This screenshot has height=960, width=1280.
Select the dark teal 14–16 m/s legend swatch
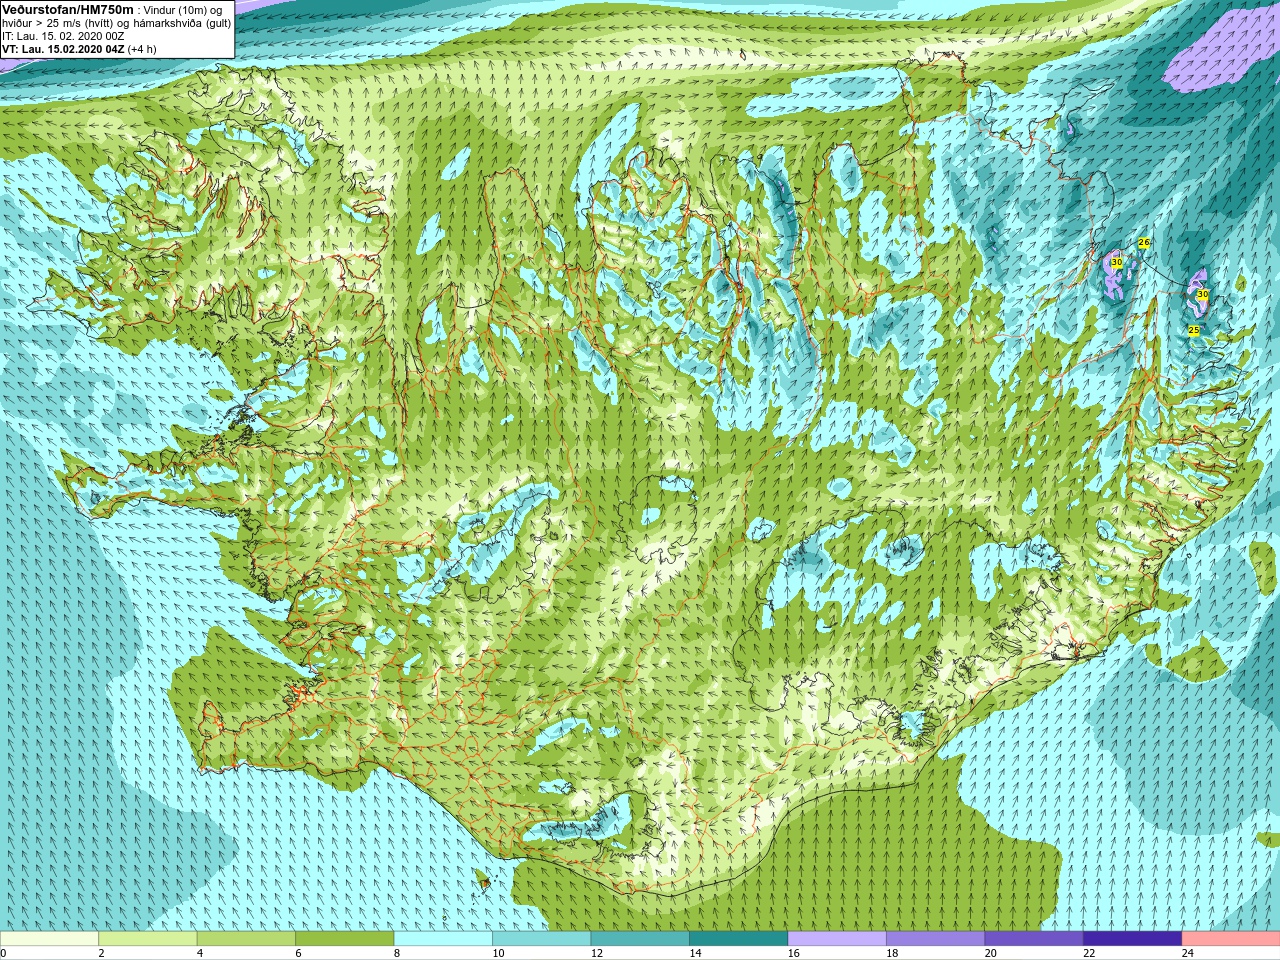tap(738, 939)
